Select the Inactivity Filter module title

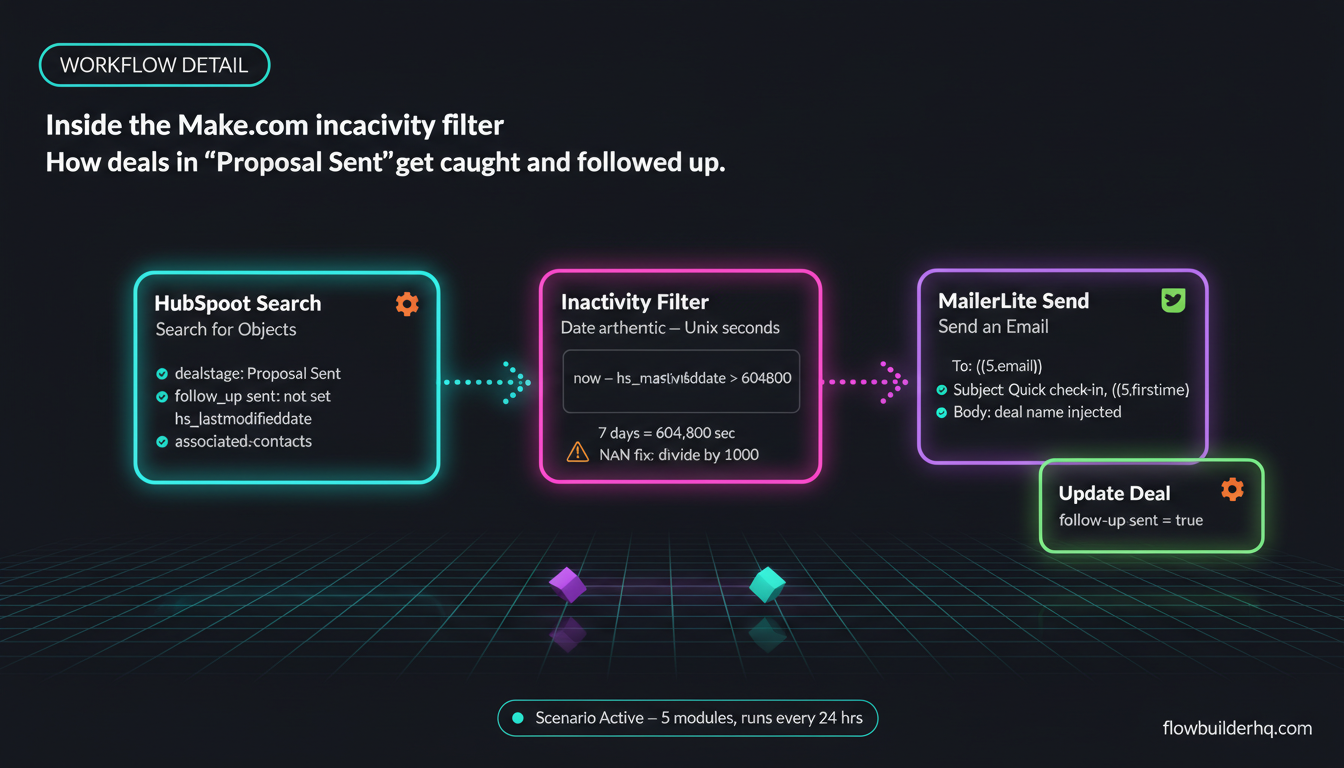pos(635,302)
